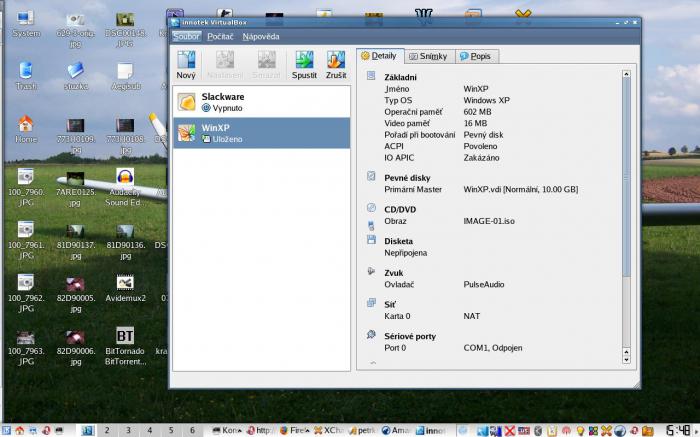
Task: Open the K menu launcher in the panel
Action: click(x=7, y=431)
